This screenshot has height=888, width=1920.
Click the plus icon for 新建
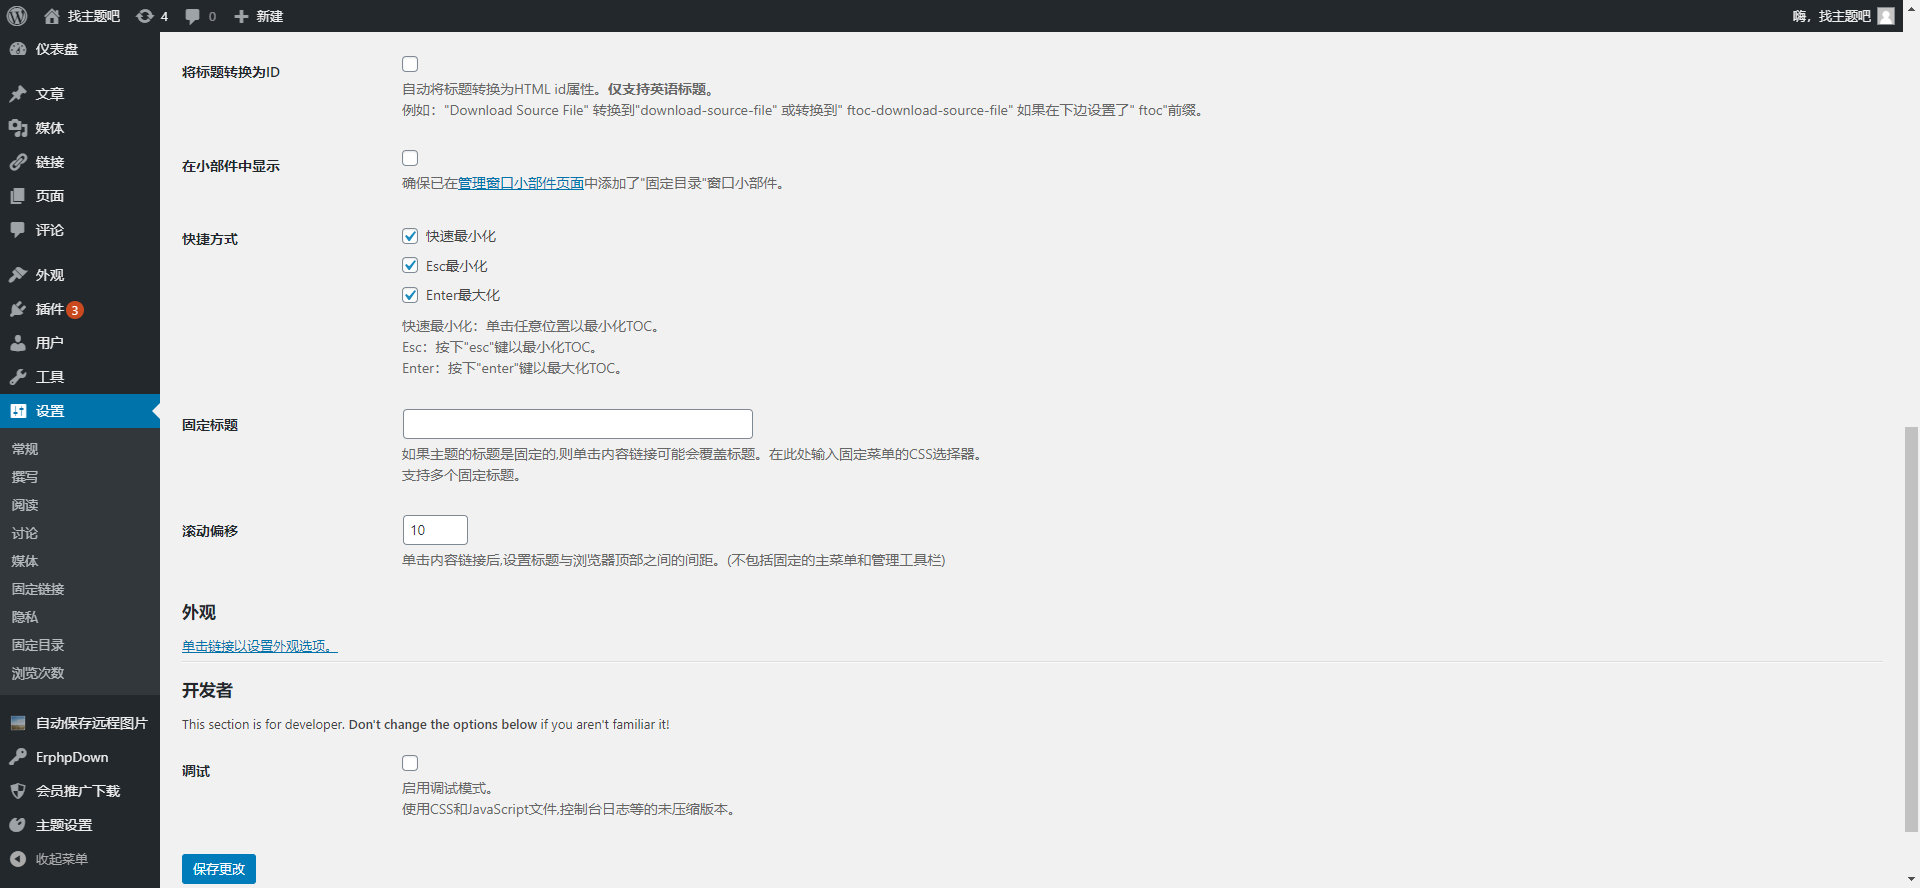pos(241,16)
